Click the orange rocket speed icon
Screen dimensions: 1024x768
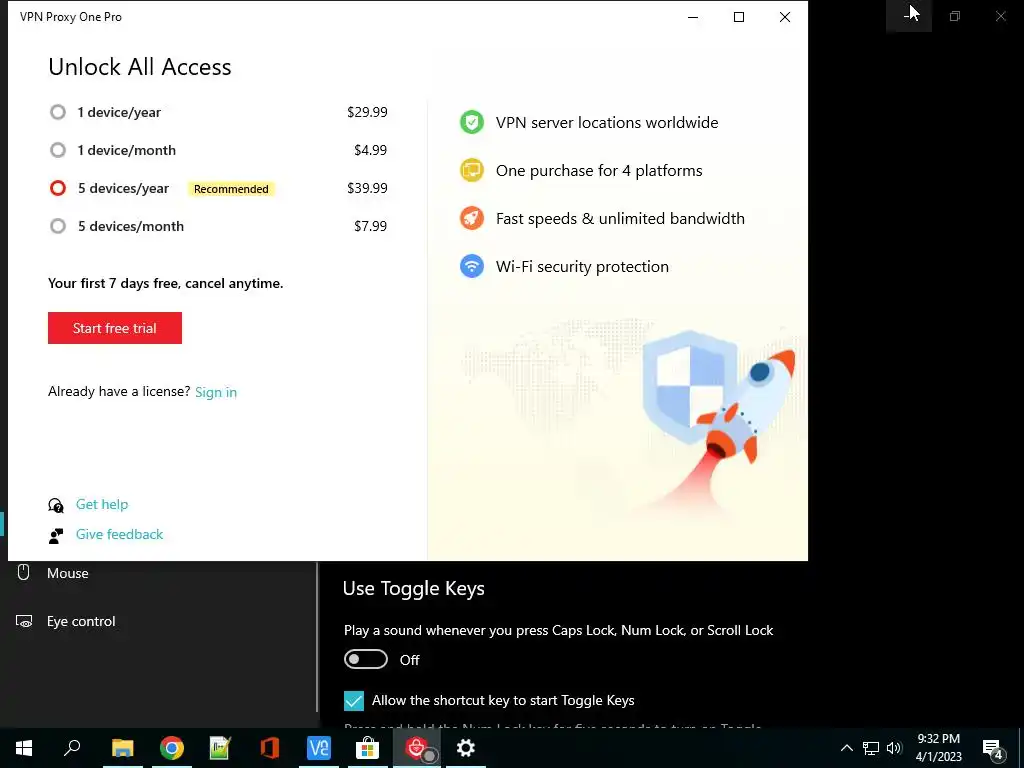coord(472,218)
